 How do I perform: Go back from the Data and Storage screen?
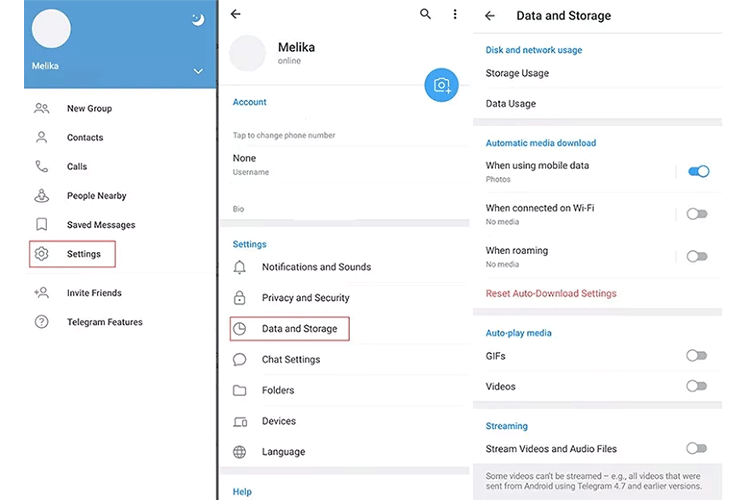click(489, 16)
